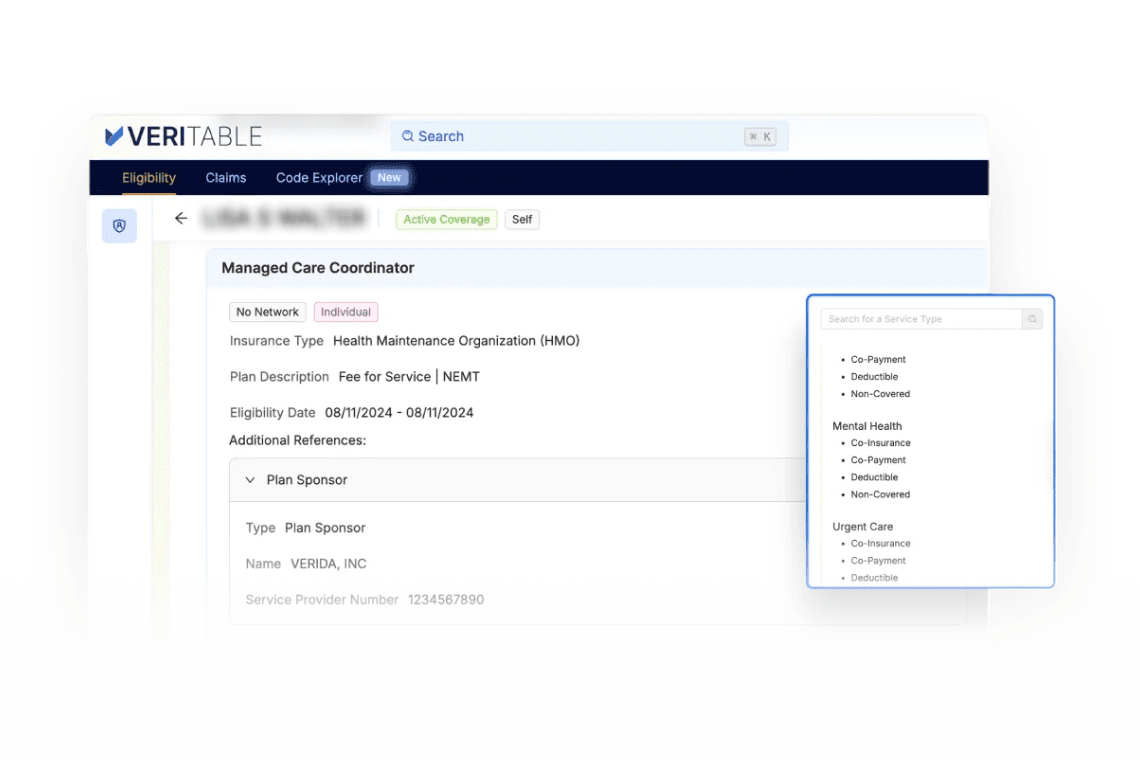The width and height of the screenshot is (1140, 760).
Task: Click the Individual tag
Action: click(x=345, y=312)
